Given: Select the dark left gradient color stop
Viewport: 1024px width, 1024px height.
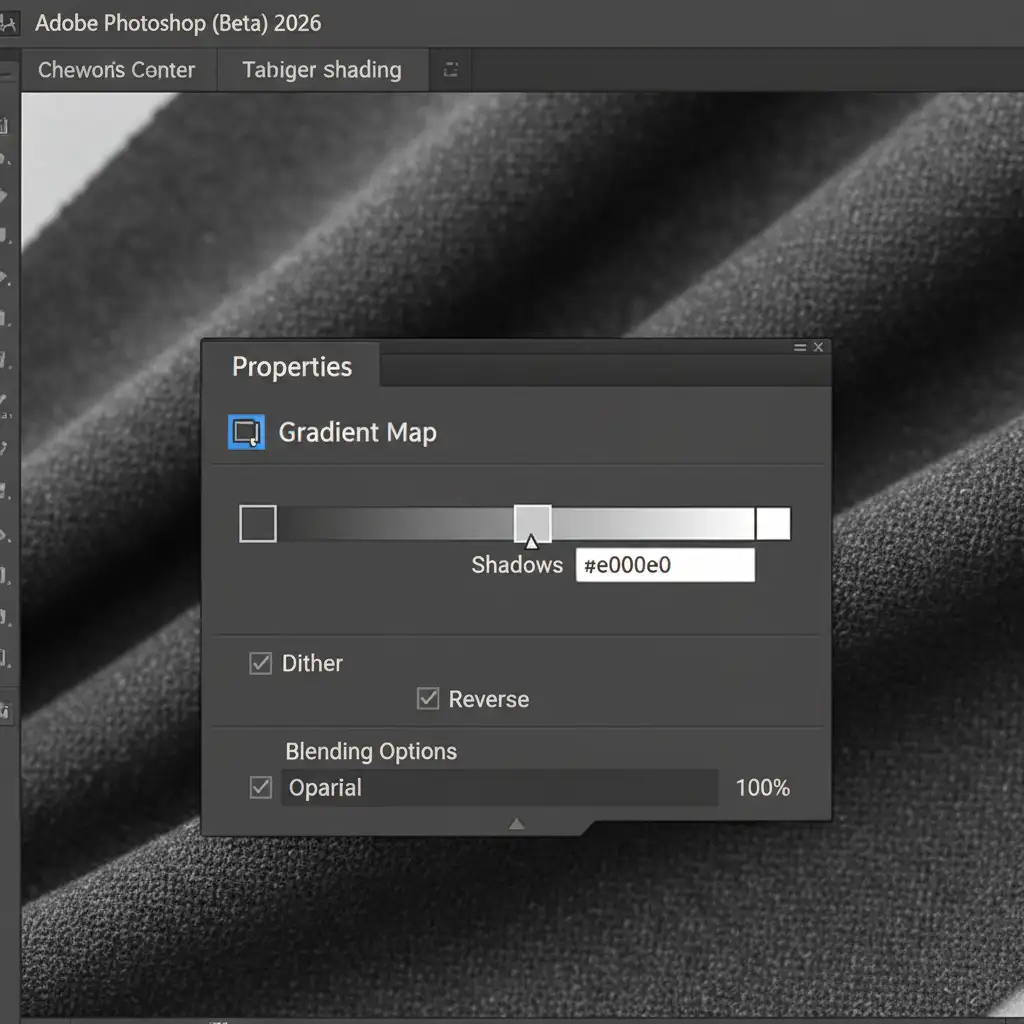Looking at the screenshot, I should [258, 524].
